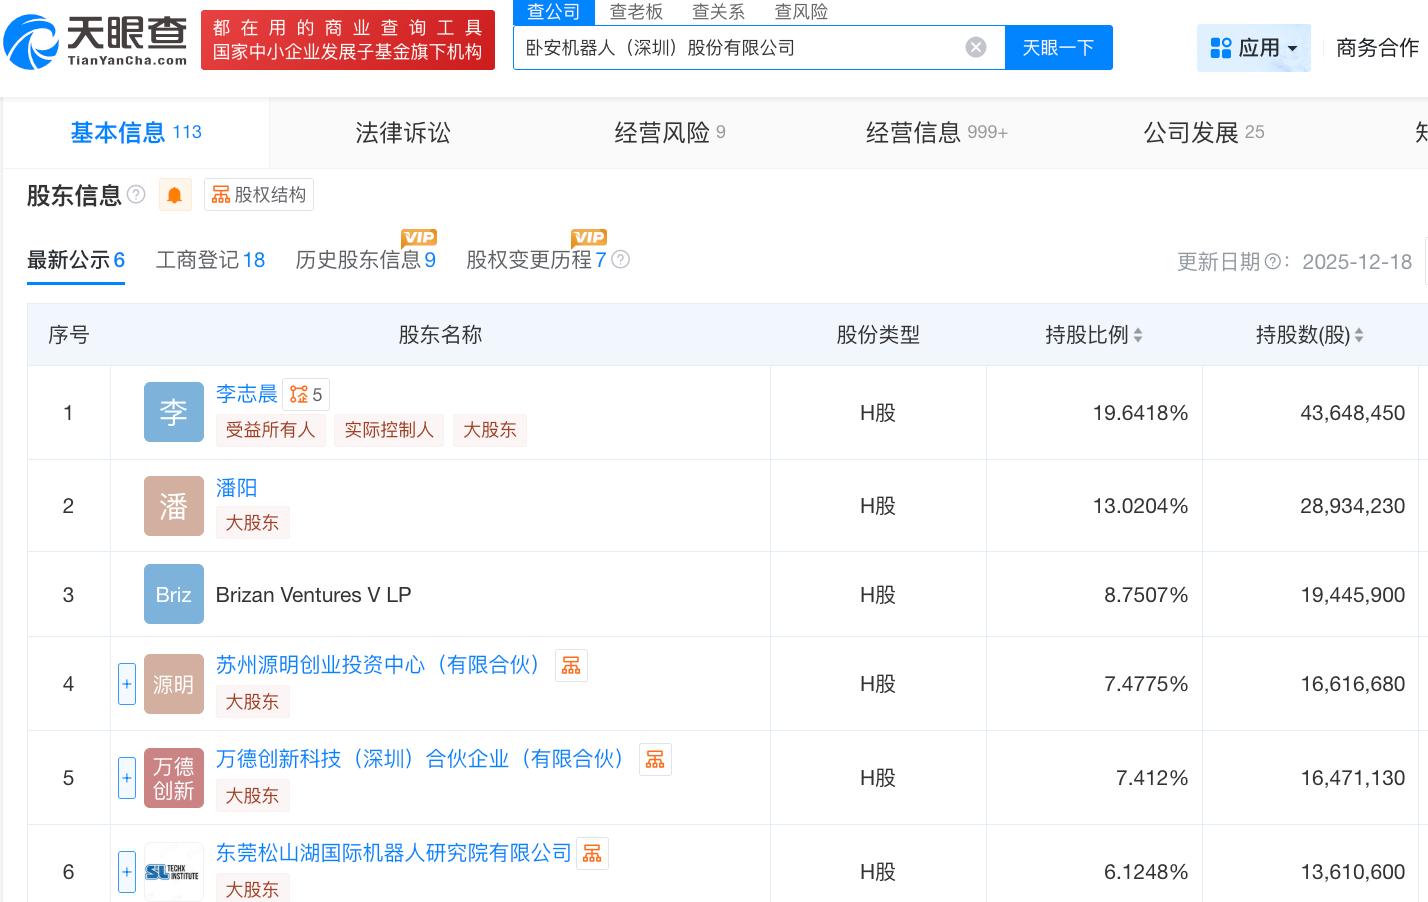The height and width of the screenshot is (902, 1428).
Task: Open the 应用 dropdown menu
Action: [1253, 48]
